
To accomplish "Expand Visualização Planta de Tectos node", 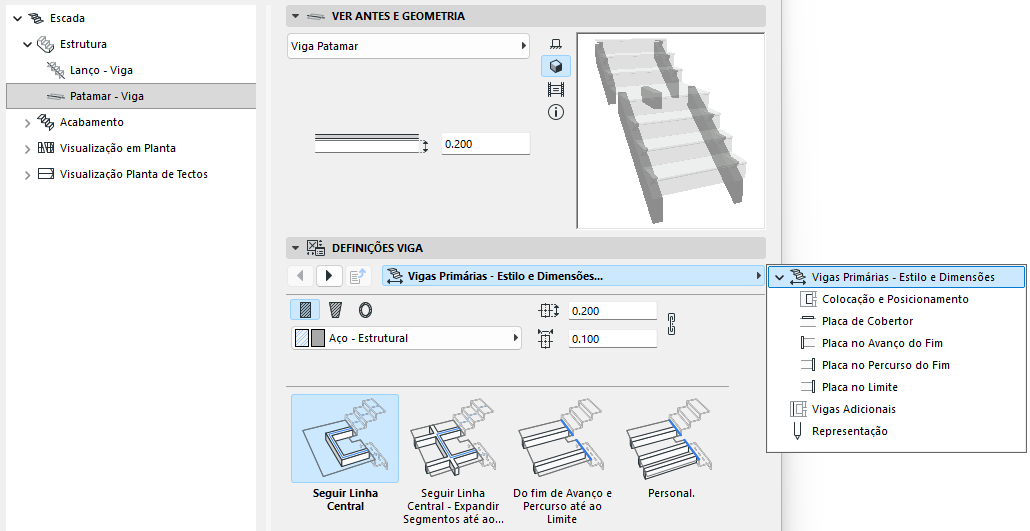I will 27,175.
